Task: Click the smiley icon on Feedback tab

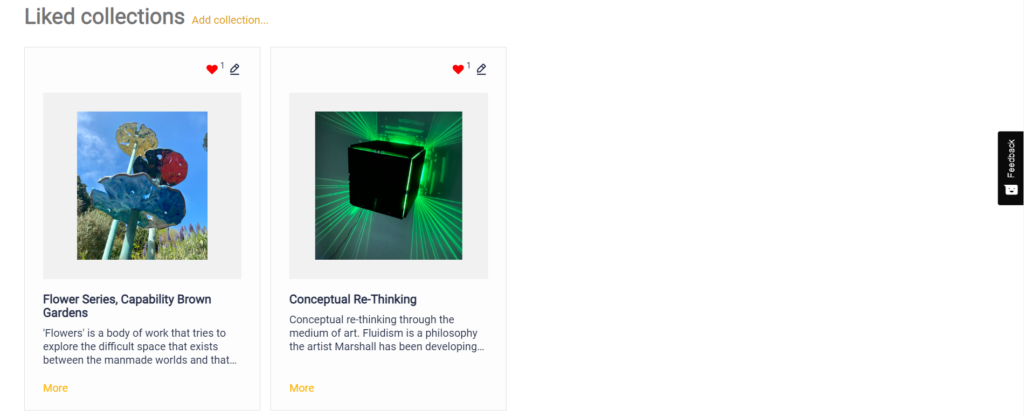Action: click(1011, 190)
